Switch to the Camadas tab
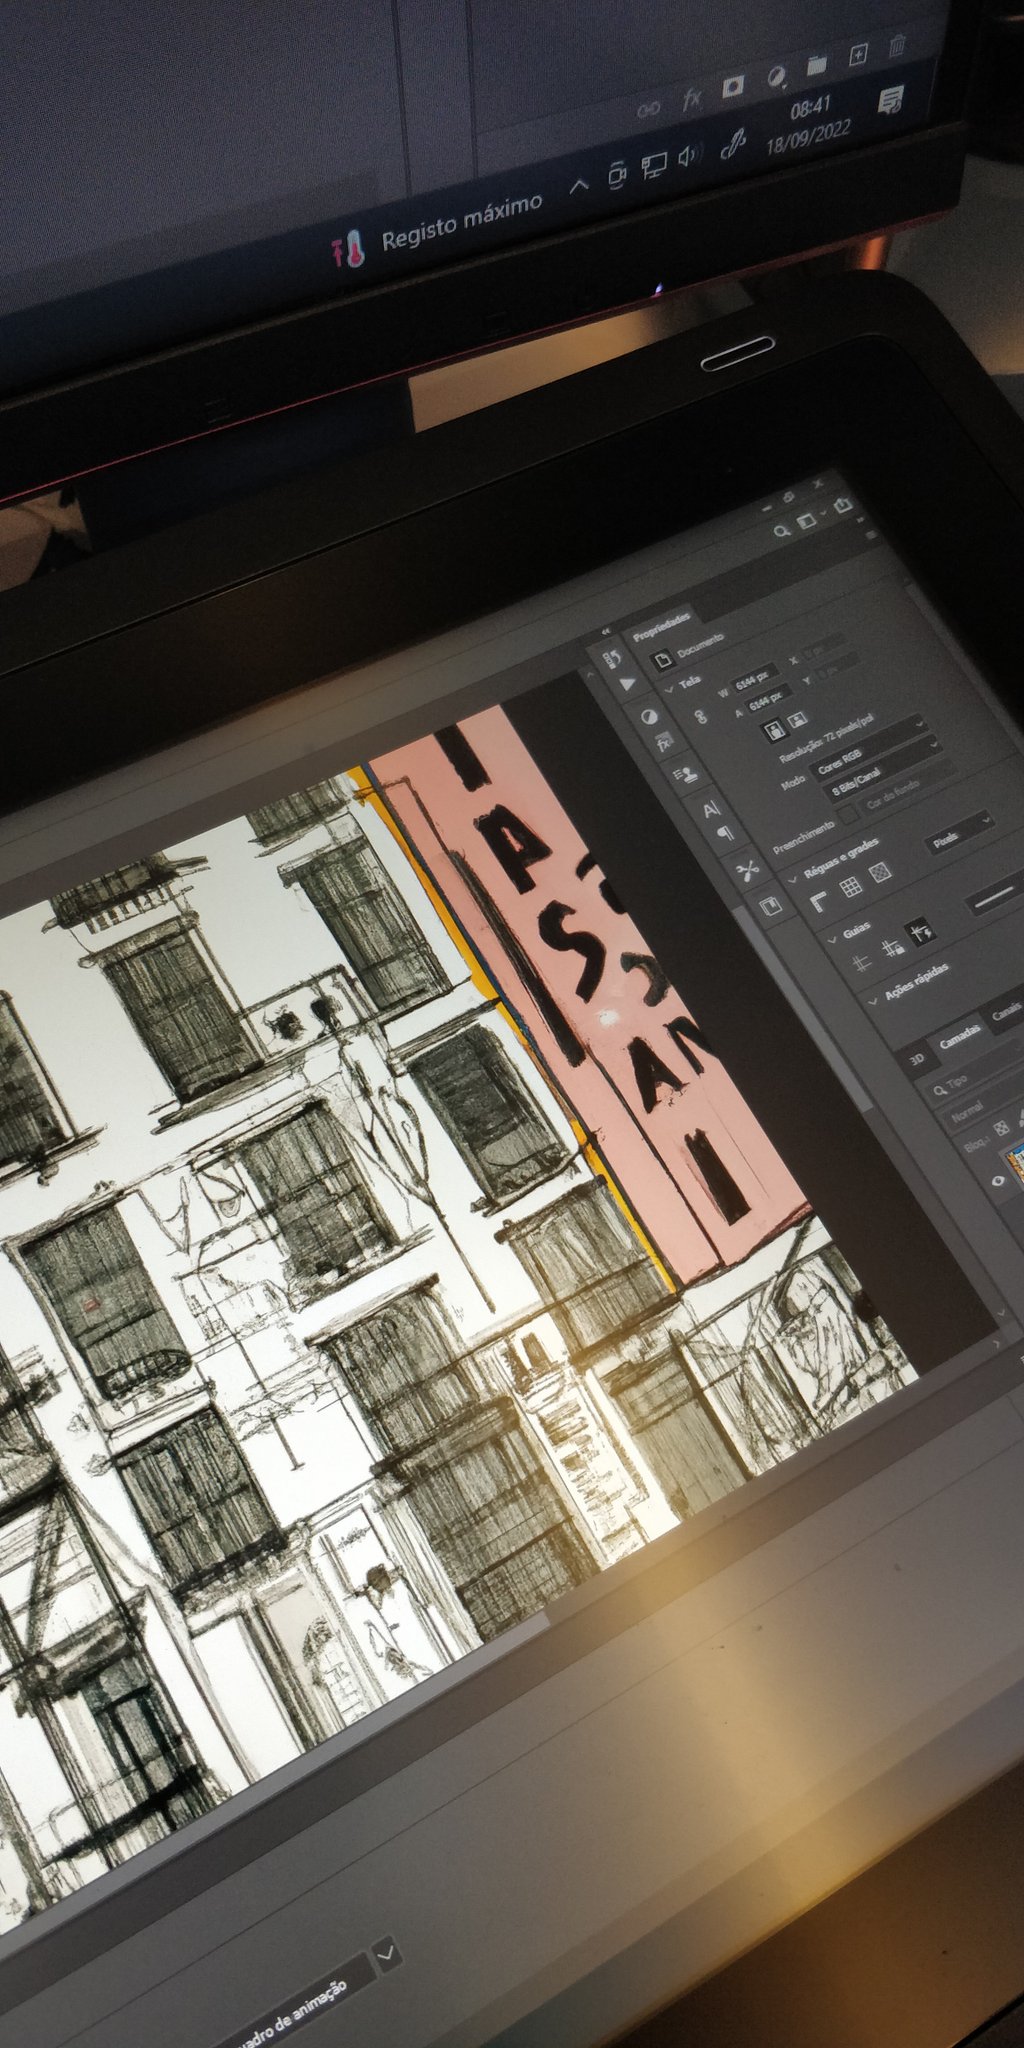The width and height of the screenshot is (1024, 2048). (x=960, y=1037)
